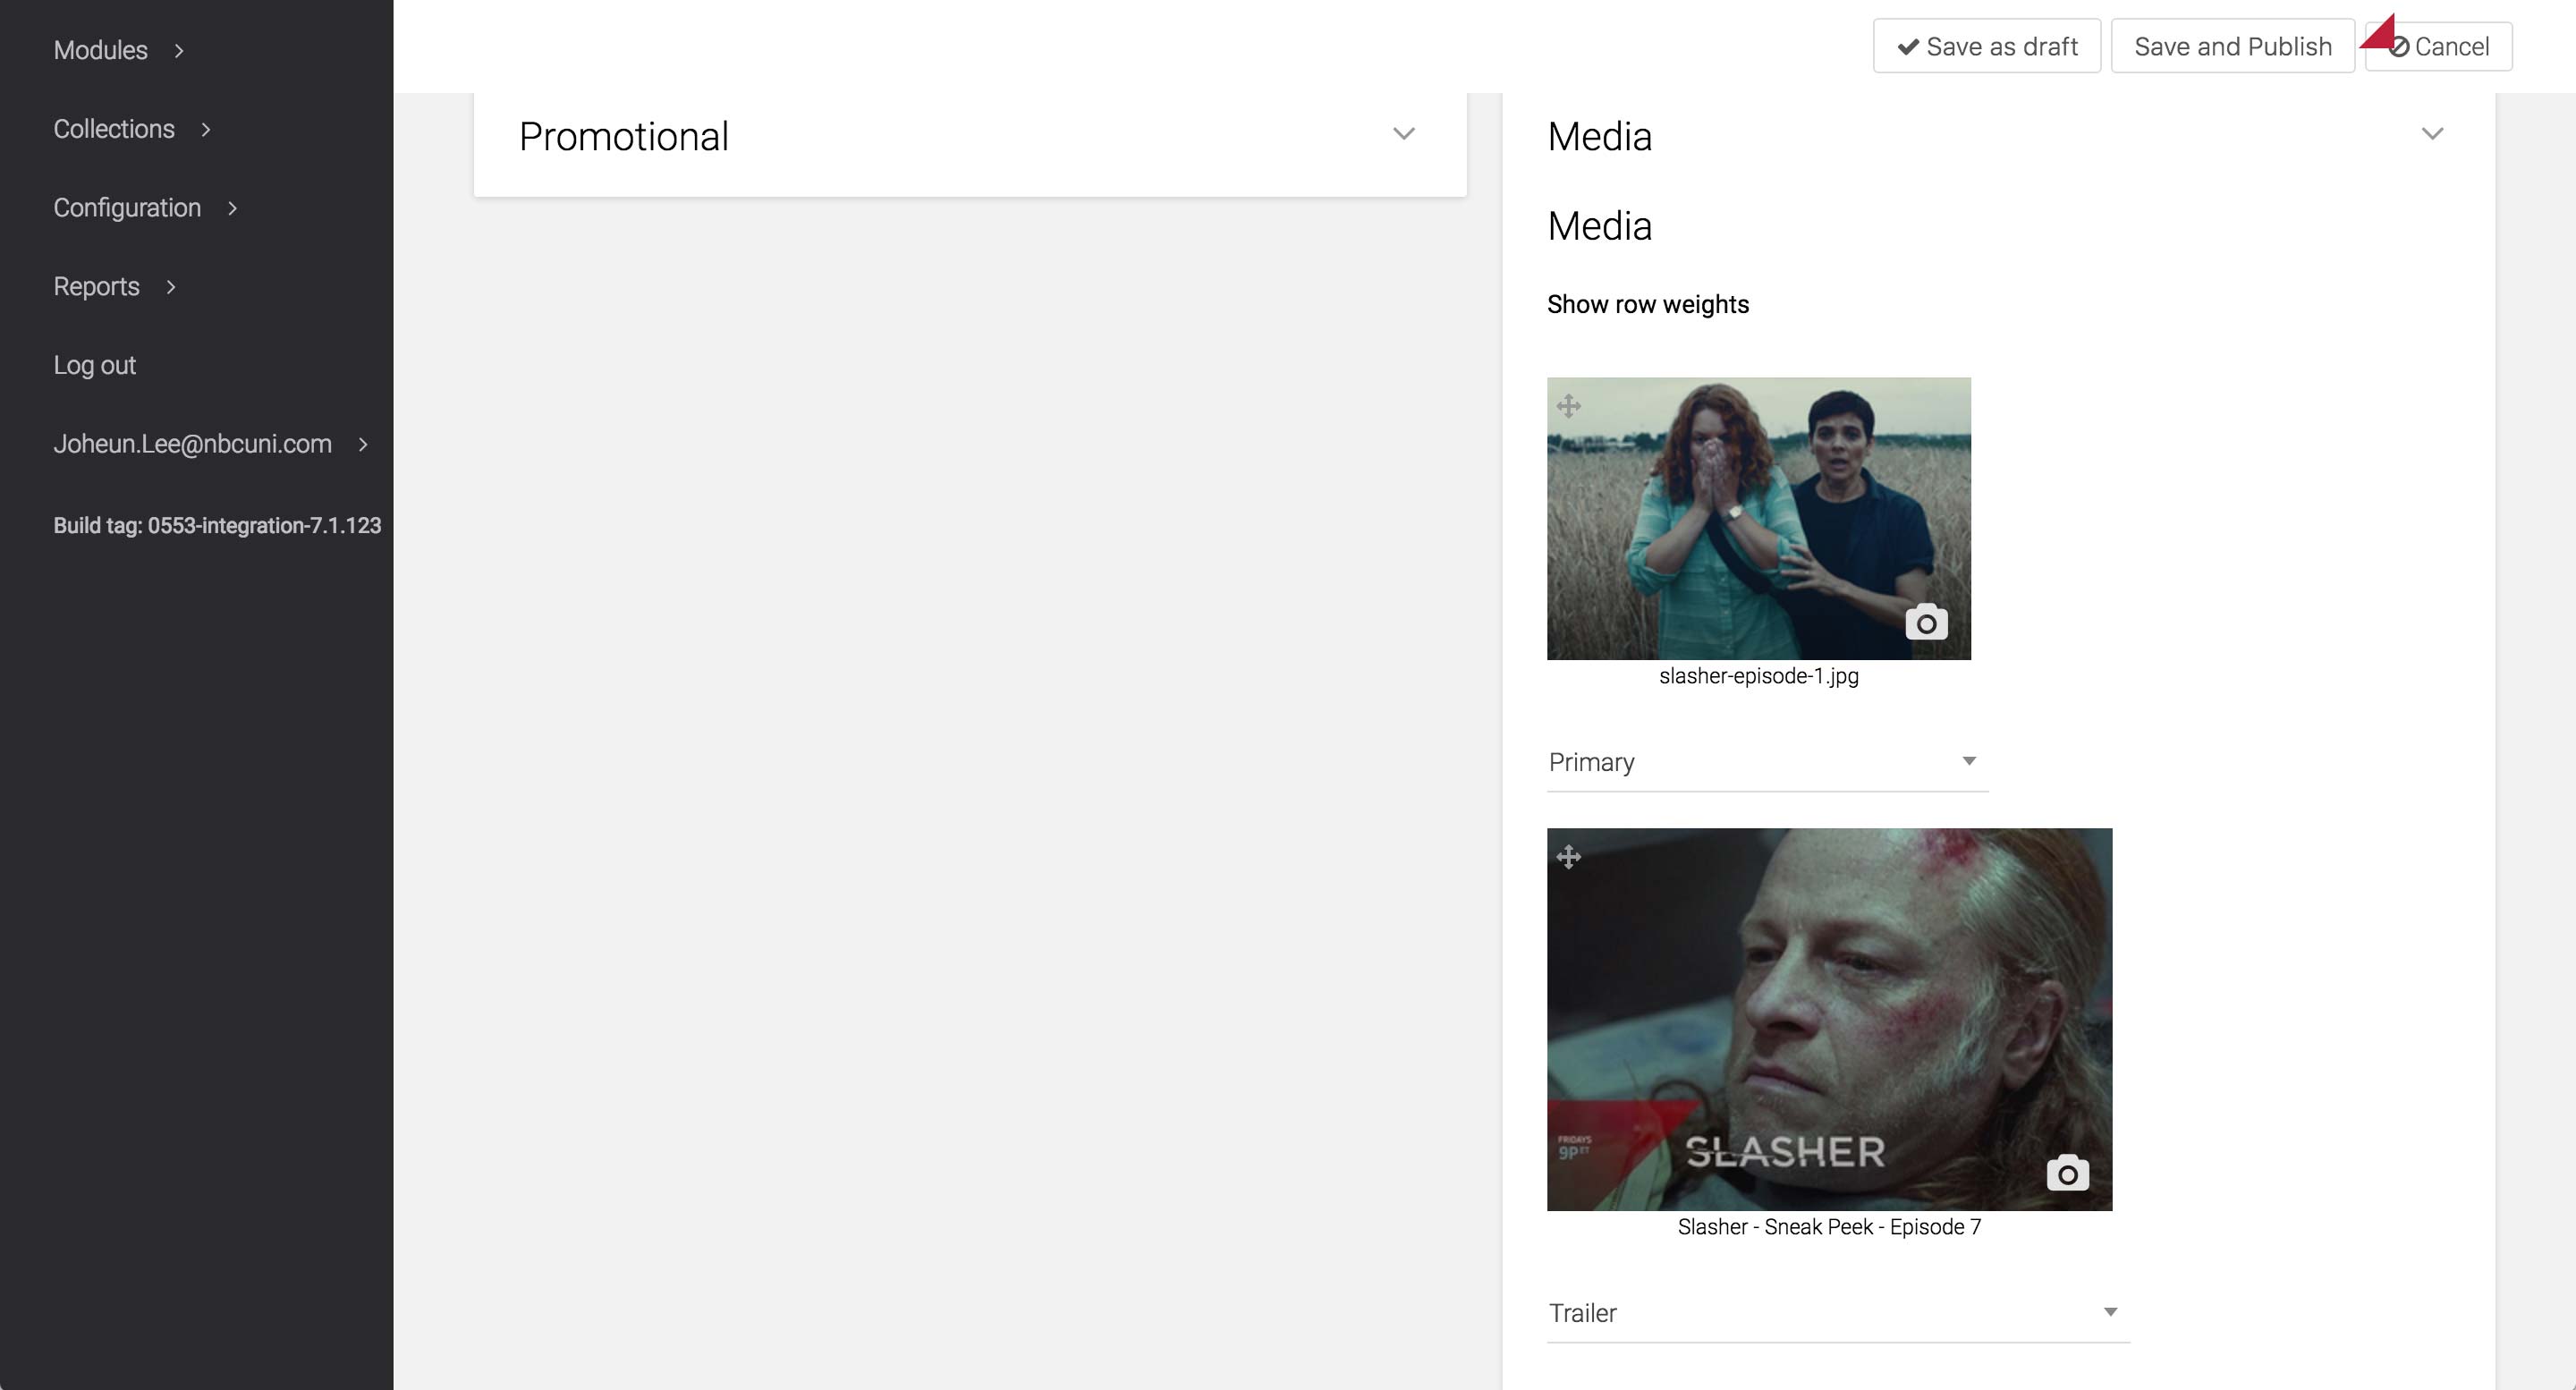
Task: Click chevron arrow beside Configuration
Action: pyautogui.click(x=232, y=208)
